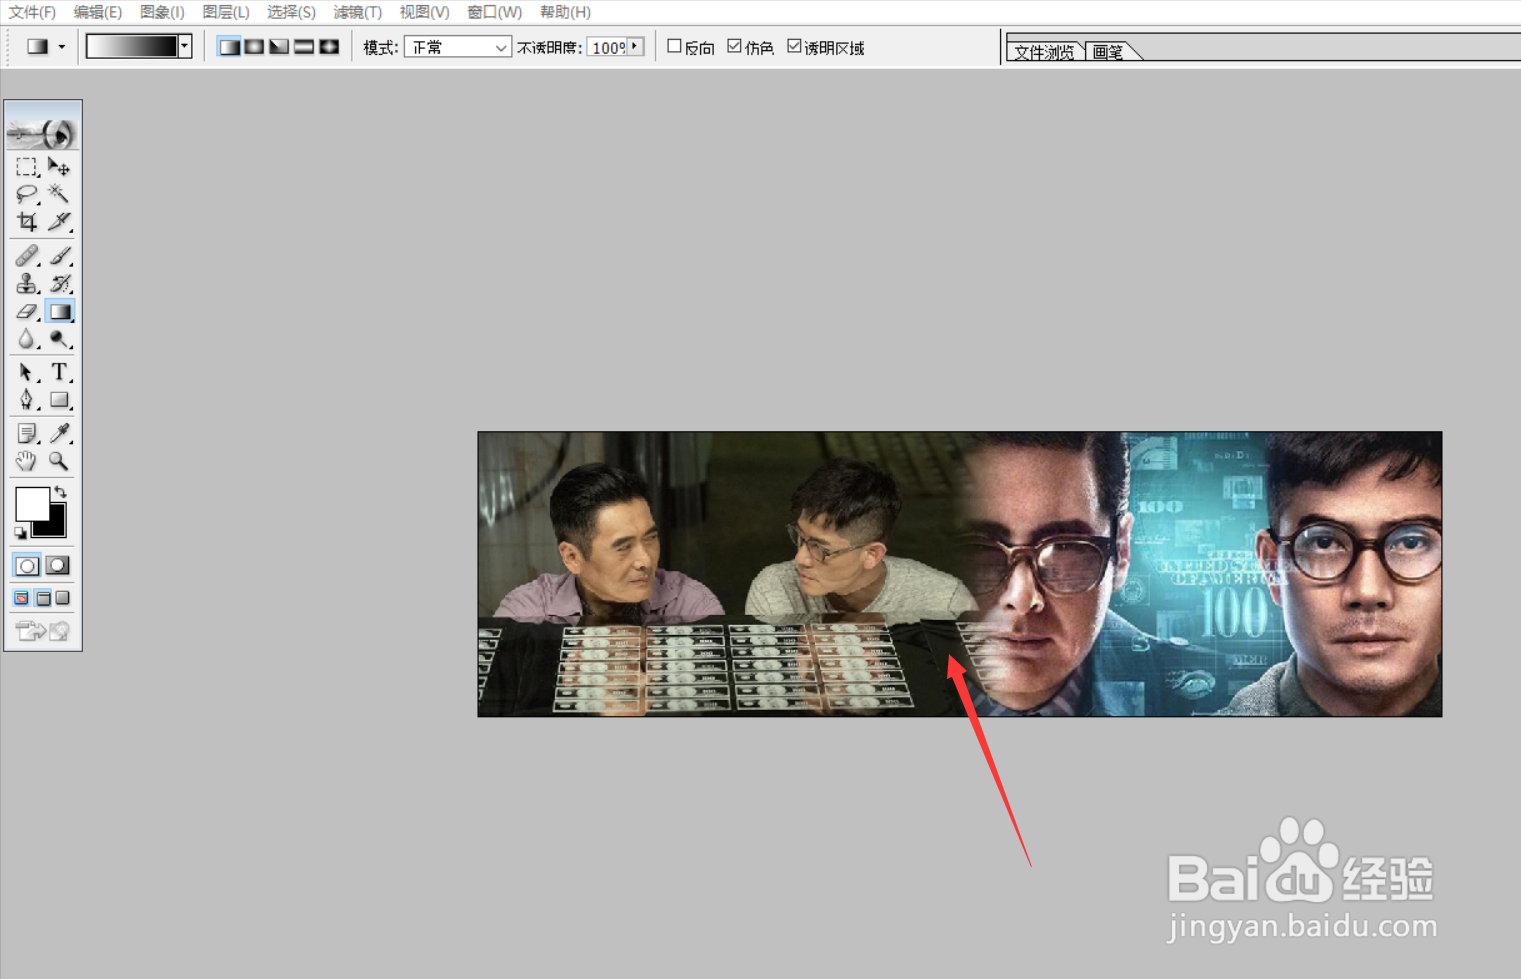1521x979 pixels.
Task: Select the Slice tool
Action: point(59,221)
